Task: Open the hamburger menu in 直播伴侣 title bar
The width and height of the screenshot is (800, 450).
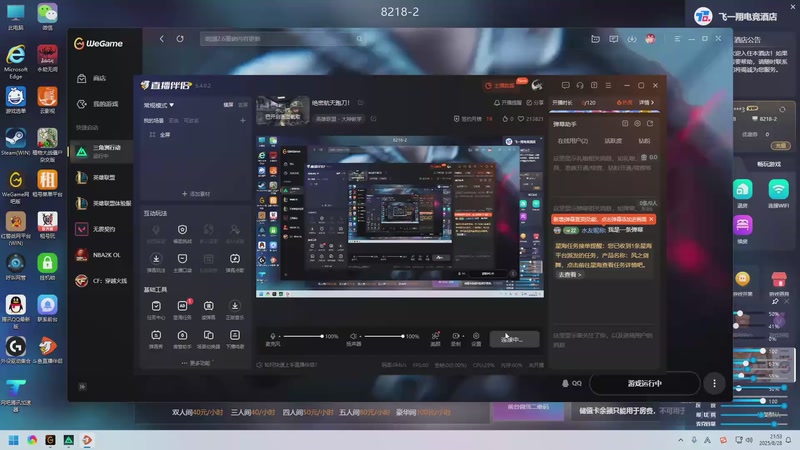Action: (608, 85)
